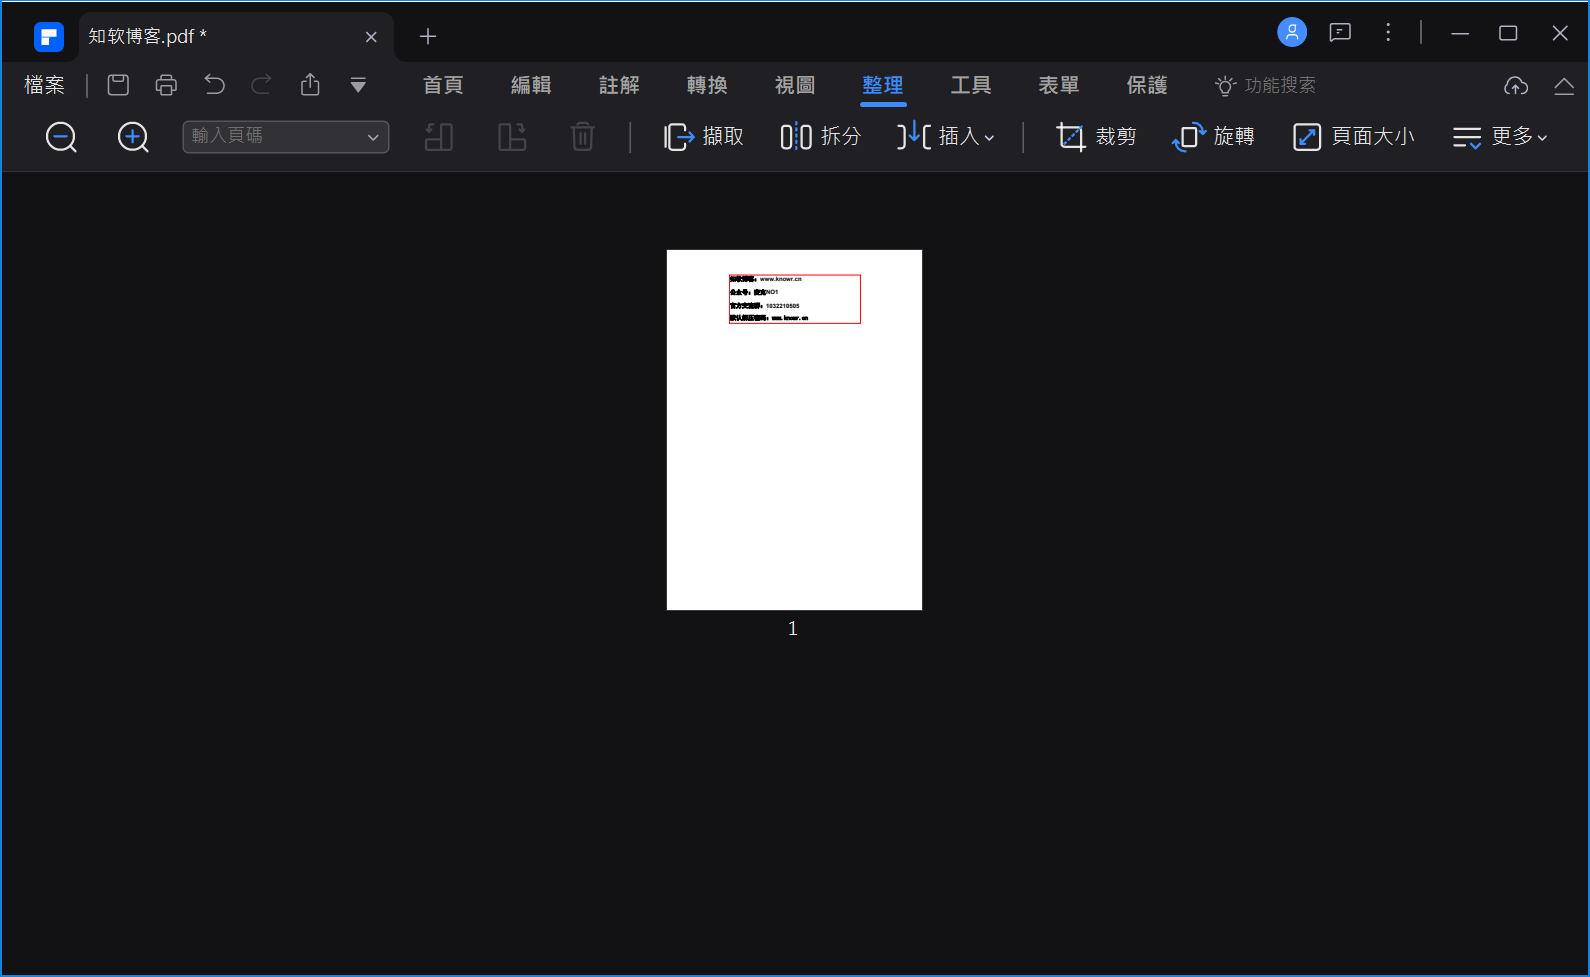Click the 旋轉 rotate button
1590x977 pixels.
(1213, 137)
